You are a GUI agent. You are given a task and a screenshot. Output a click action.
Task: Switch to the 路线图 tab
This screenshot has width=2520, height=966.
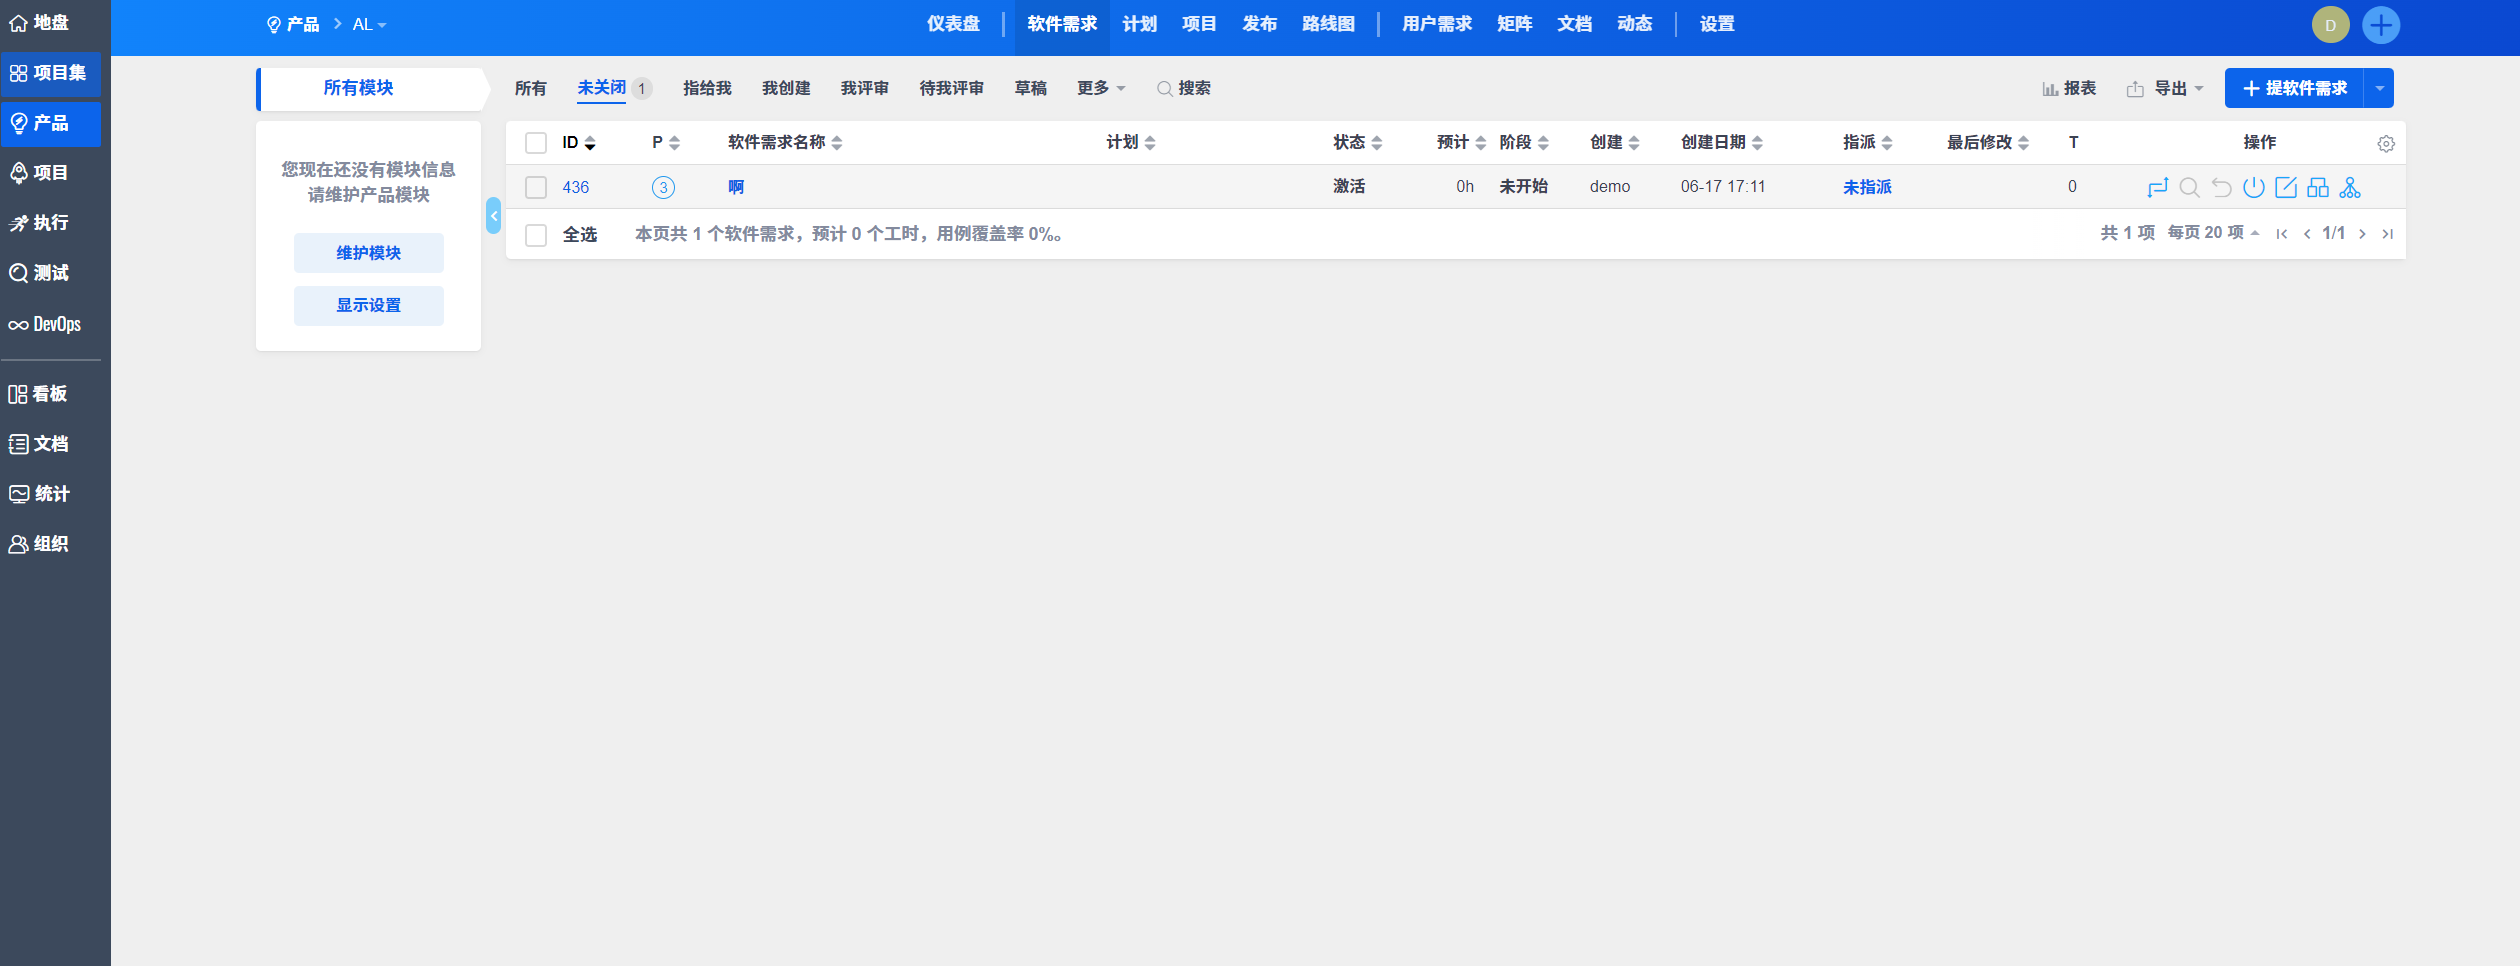tap(1328, 25)
